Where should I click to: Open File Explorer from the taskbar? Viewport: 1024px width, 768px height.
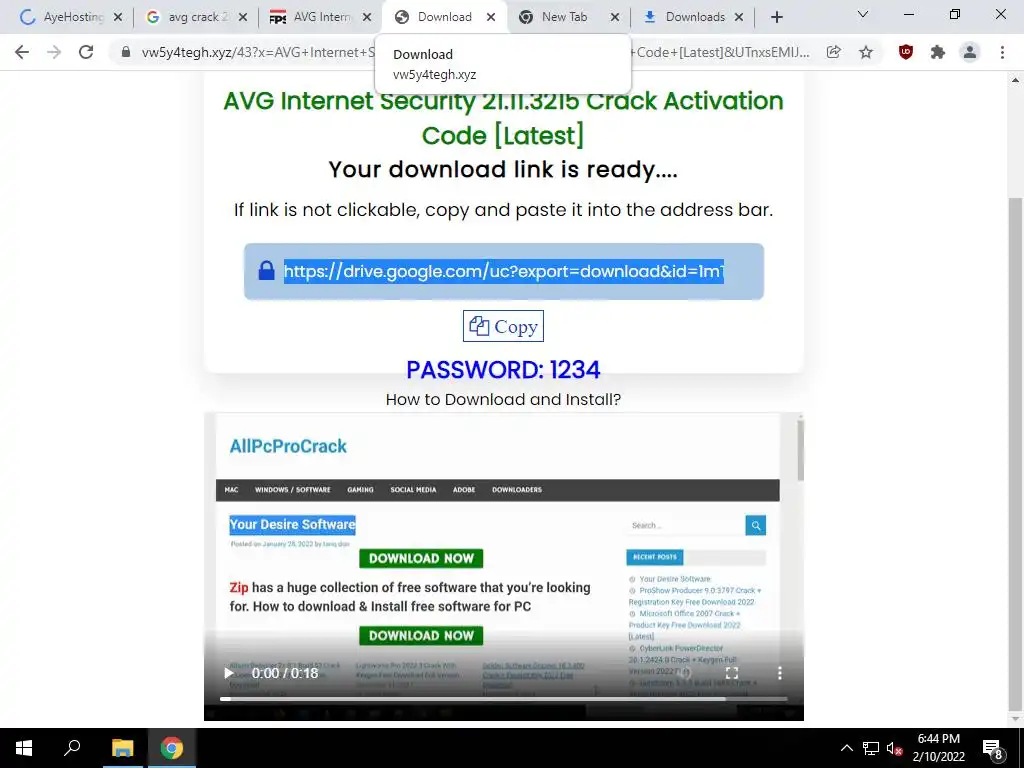(122, 748)
